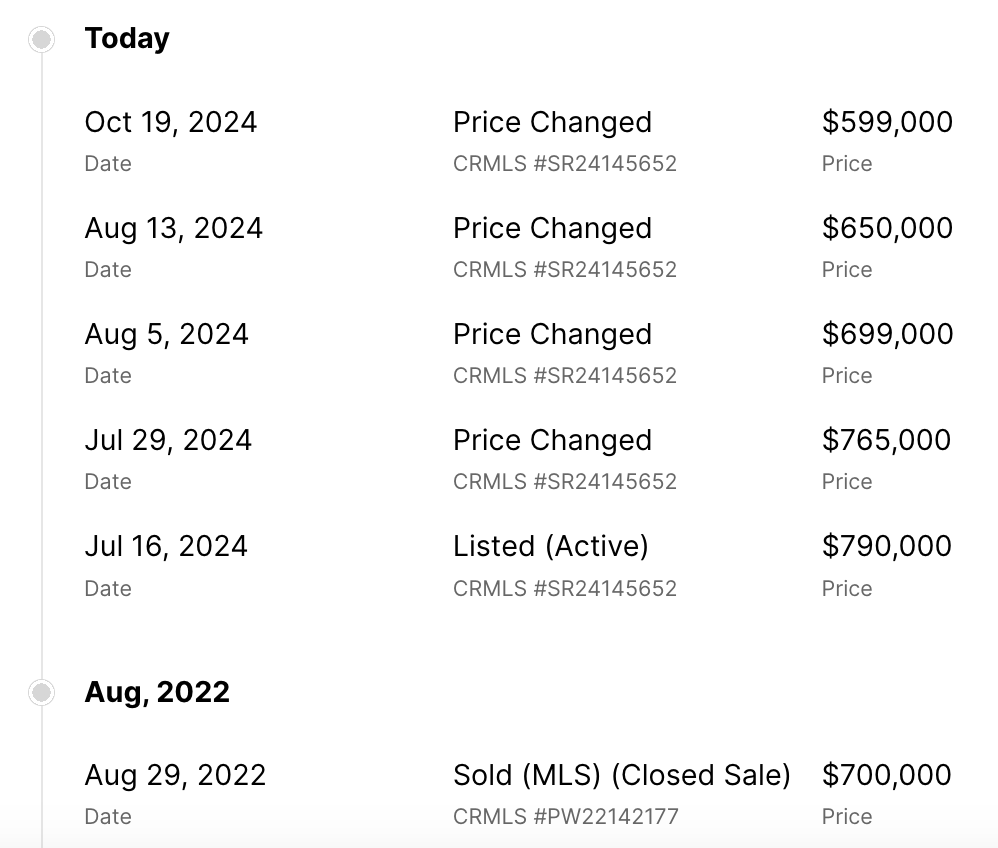Viewport: 998px width, 848px height.
Task: Select the Today section heading
Action: [127, 39]
